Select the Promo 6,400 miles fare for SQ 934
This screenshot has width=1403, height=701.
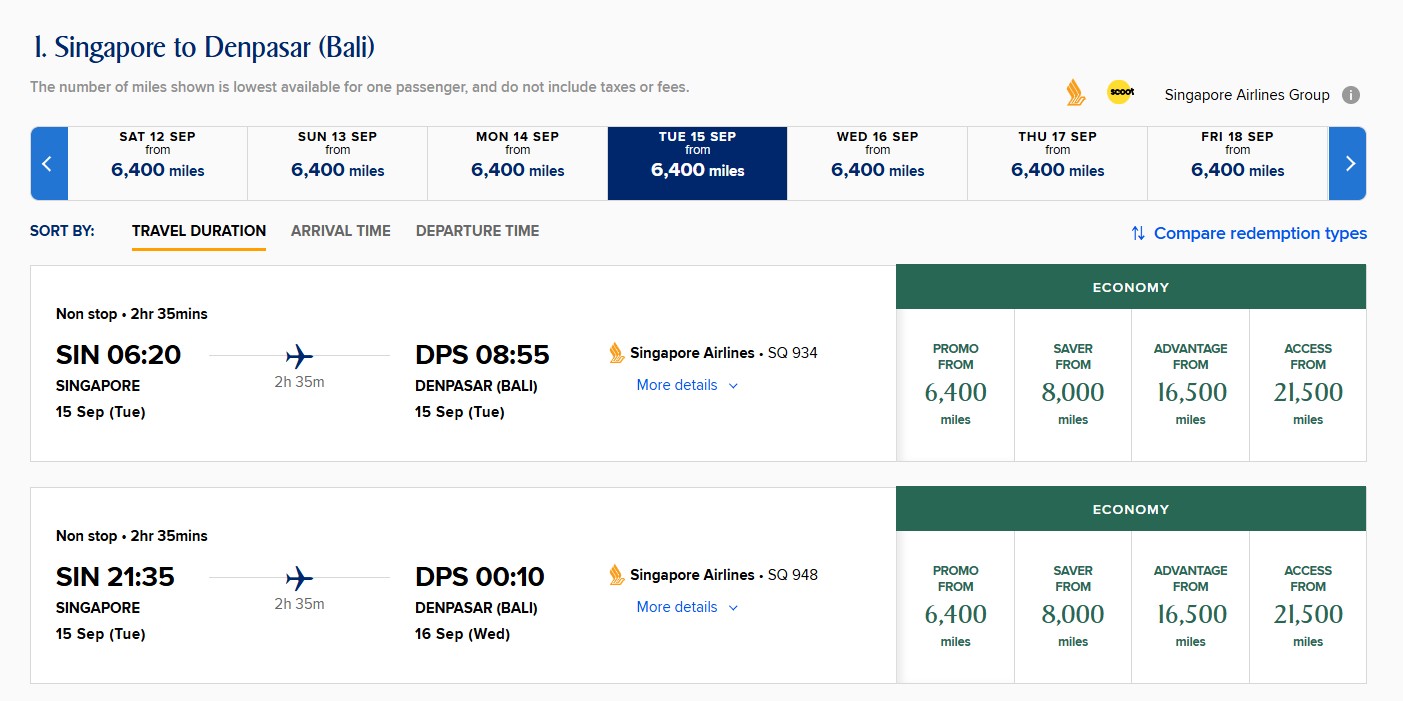click(955, 385)
